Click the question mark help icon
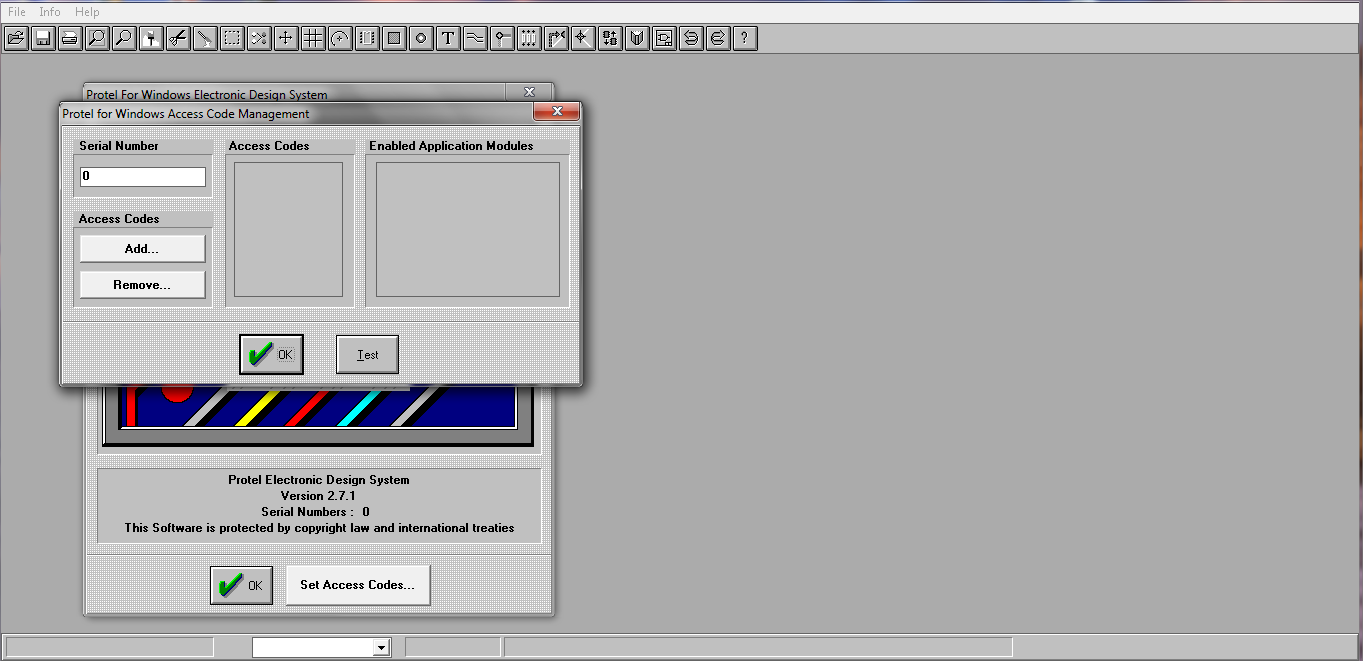The image size is (1363, 661). (744, 38)
